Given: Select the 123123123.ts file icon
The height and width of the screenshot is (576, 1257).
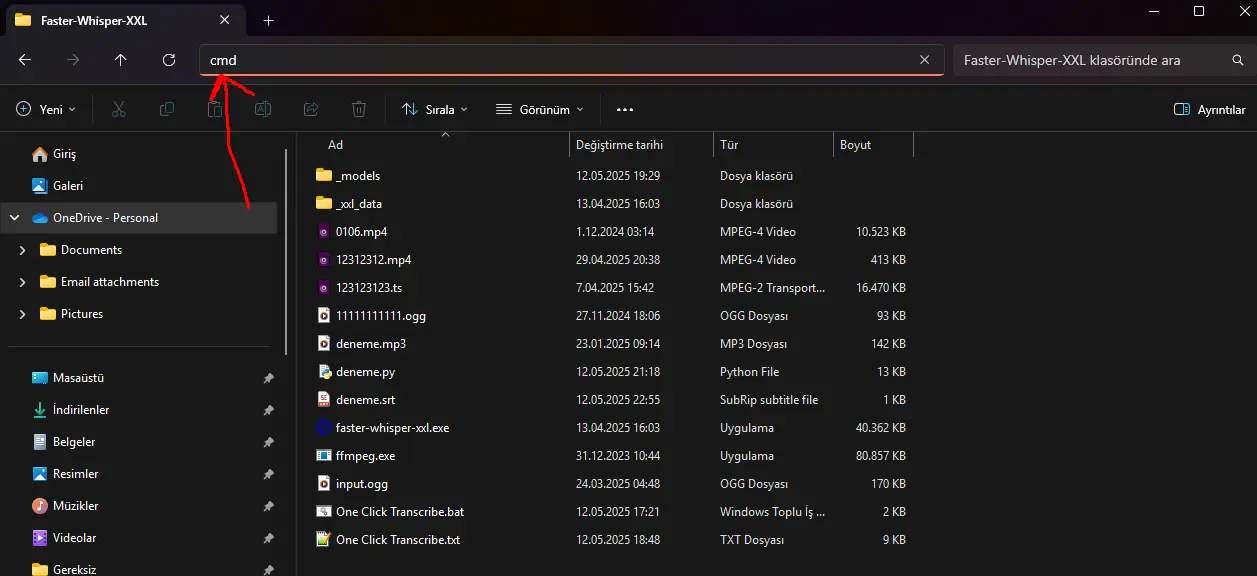Looking at the screenshot, I should (323, 287).
